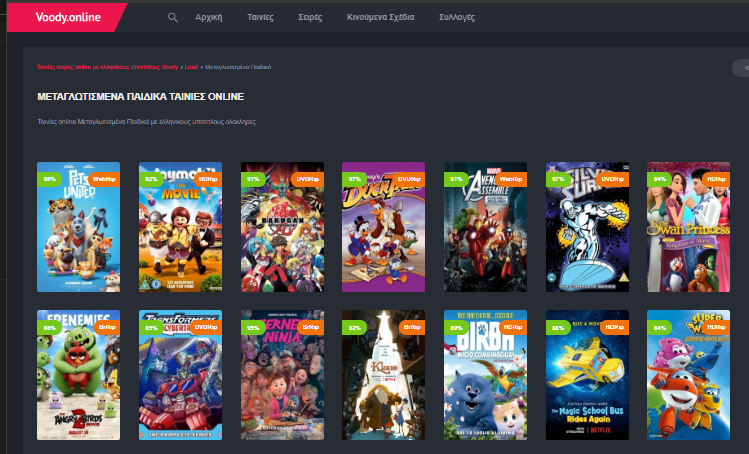
Task: Open the Κινούμενα Σχέδια menu item
Action: 380,17
